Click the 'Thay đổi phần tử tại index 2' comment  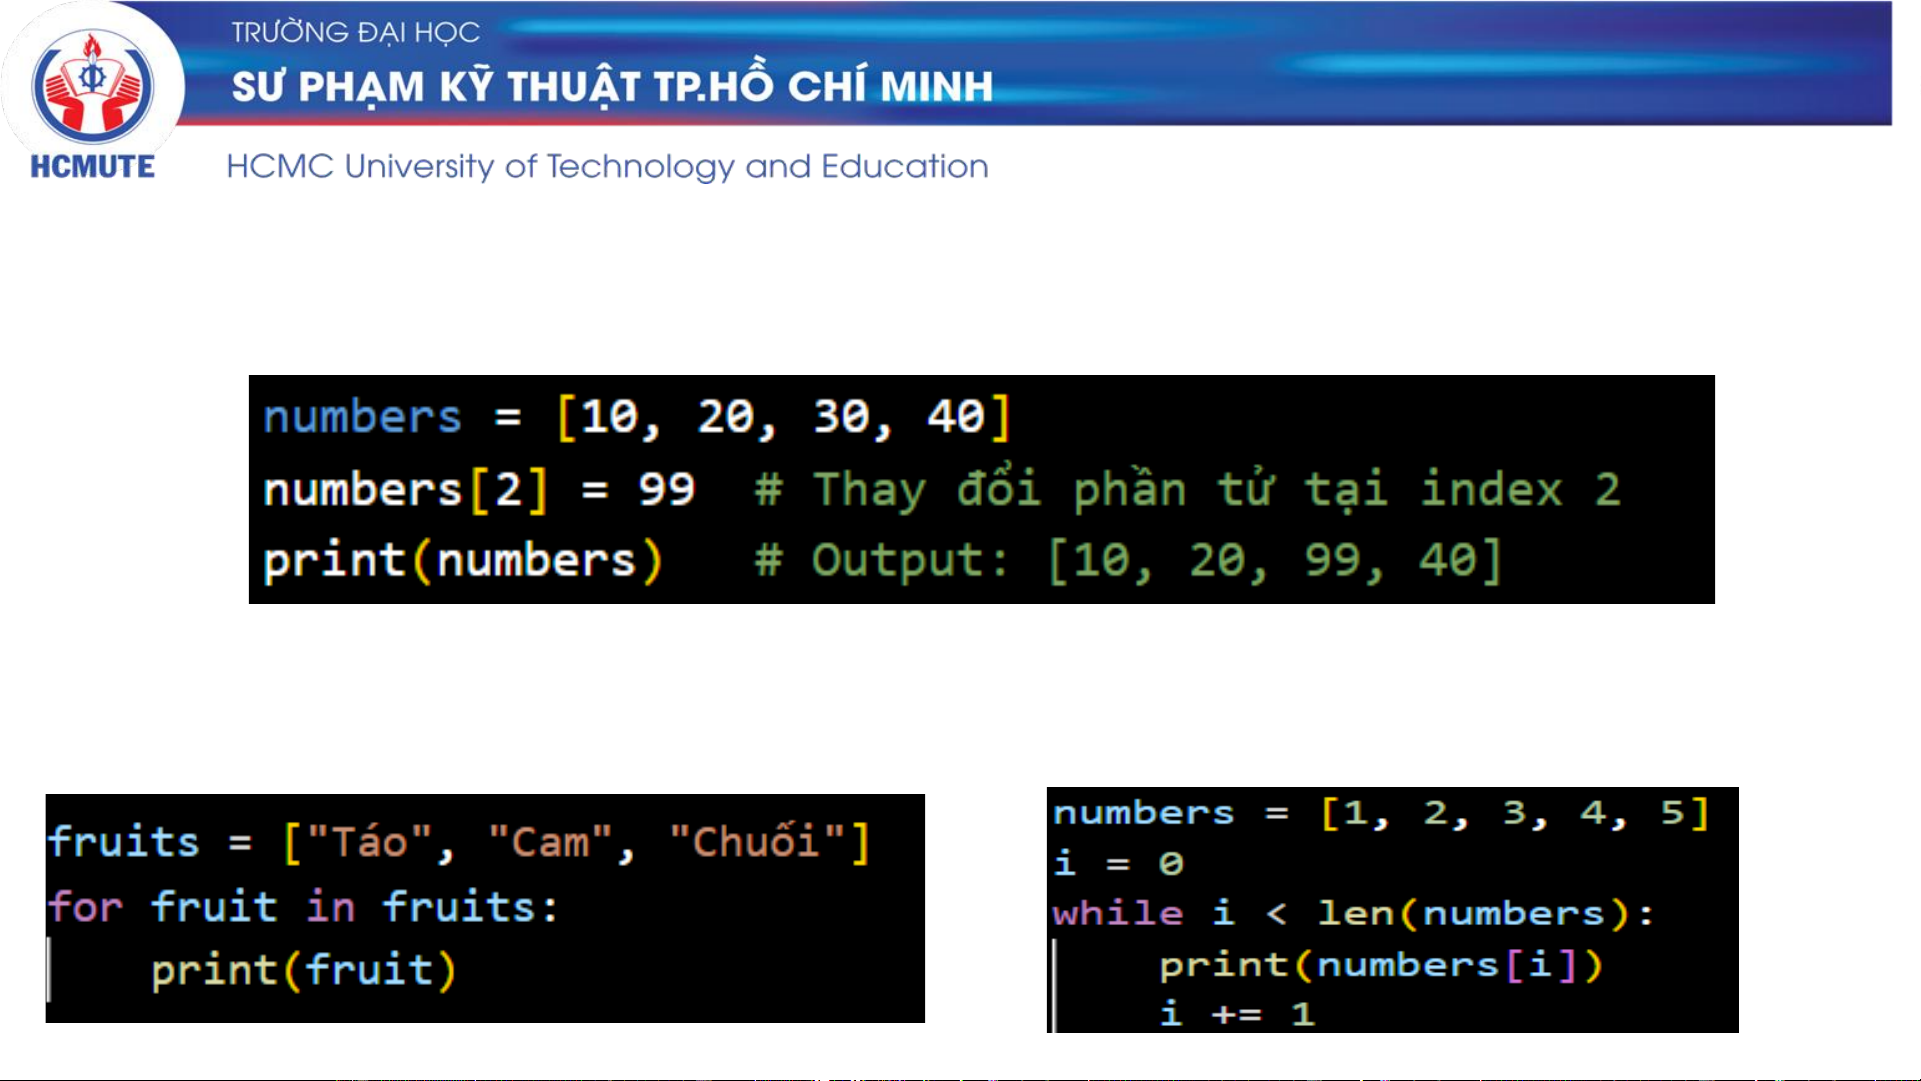(1186, 490)
